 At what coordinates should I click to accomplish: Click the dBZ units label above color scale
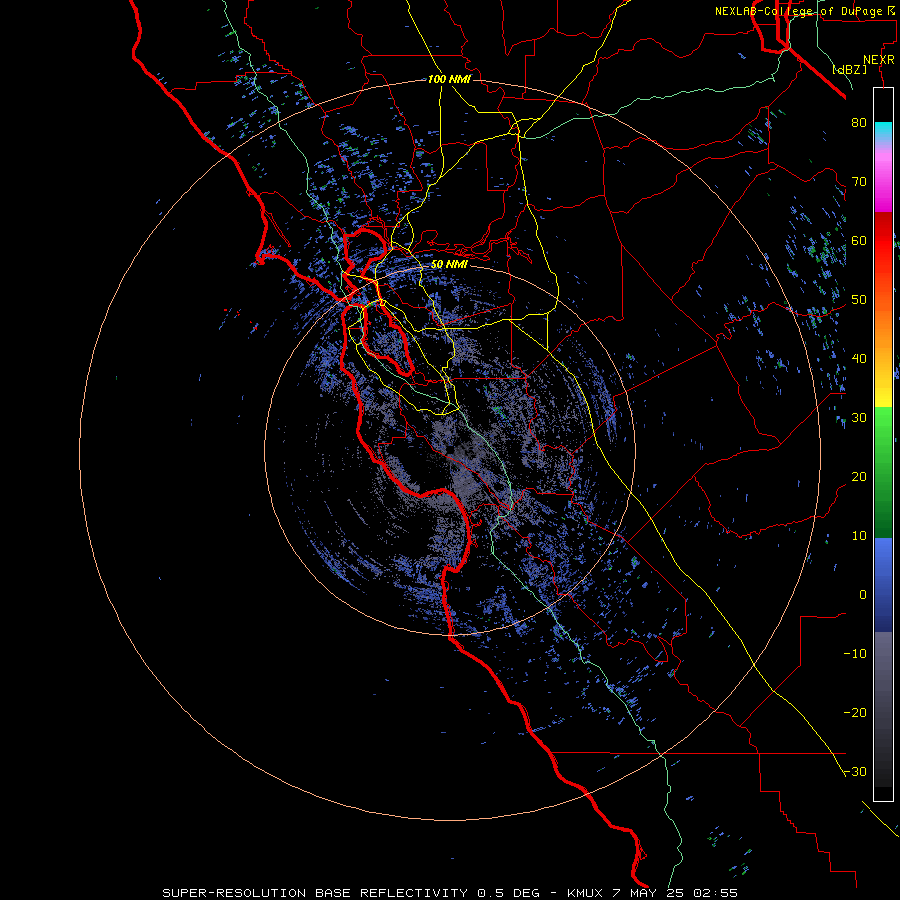click(x=849, y=69)
